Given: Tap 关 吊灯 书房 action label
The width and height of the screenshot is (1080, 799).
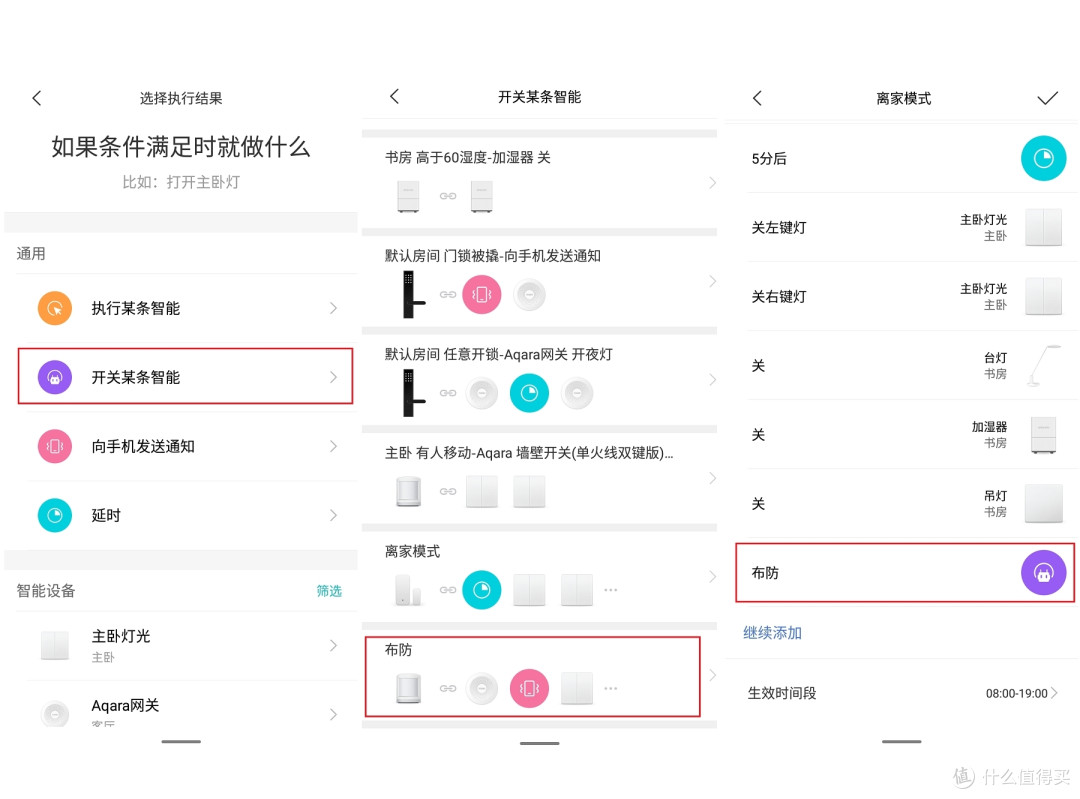Looking at the screenshot, I should pos(758,504).
